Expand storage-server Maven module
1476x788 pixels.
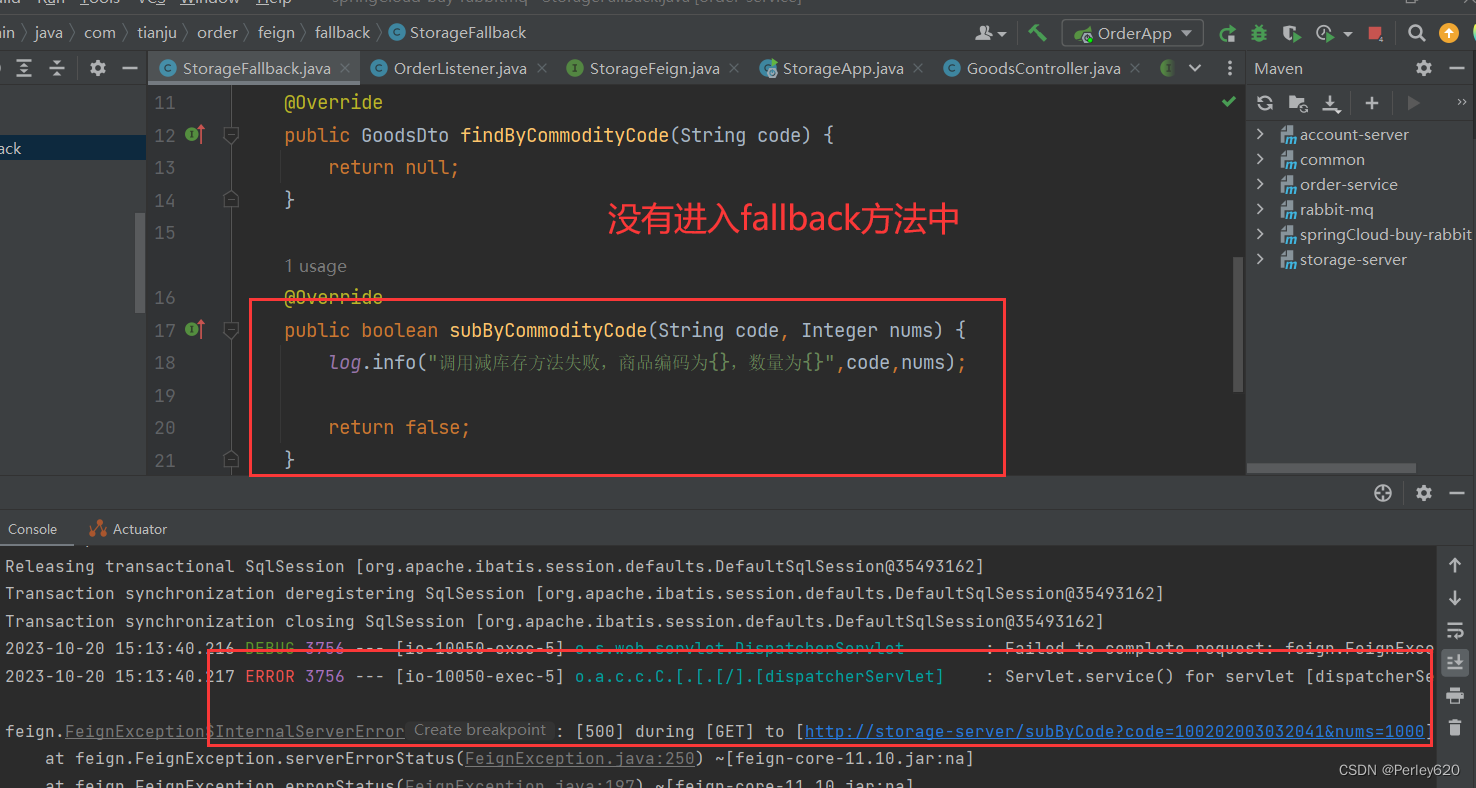coord(1261,259)
